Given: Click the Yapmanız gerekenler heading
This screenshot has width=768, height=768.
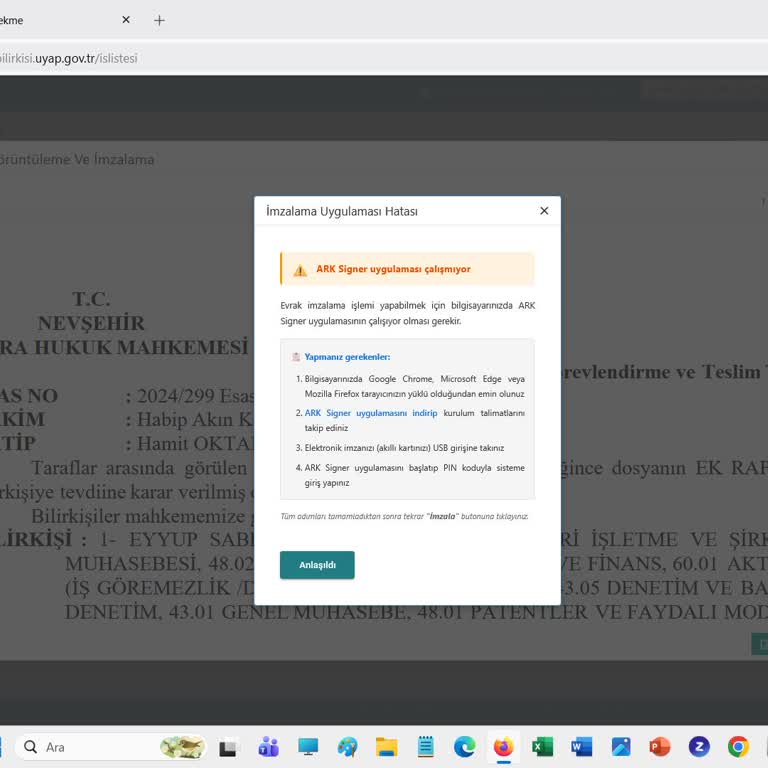Looking at the screenshot, I should tap(347, 357).
